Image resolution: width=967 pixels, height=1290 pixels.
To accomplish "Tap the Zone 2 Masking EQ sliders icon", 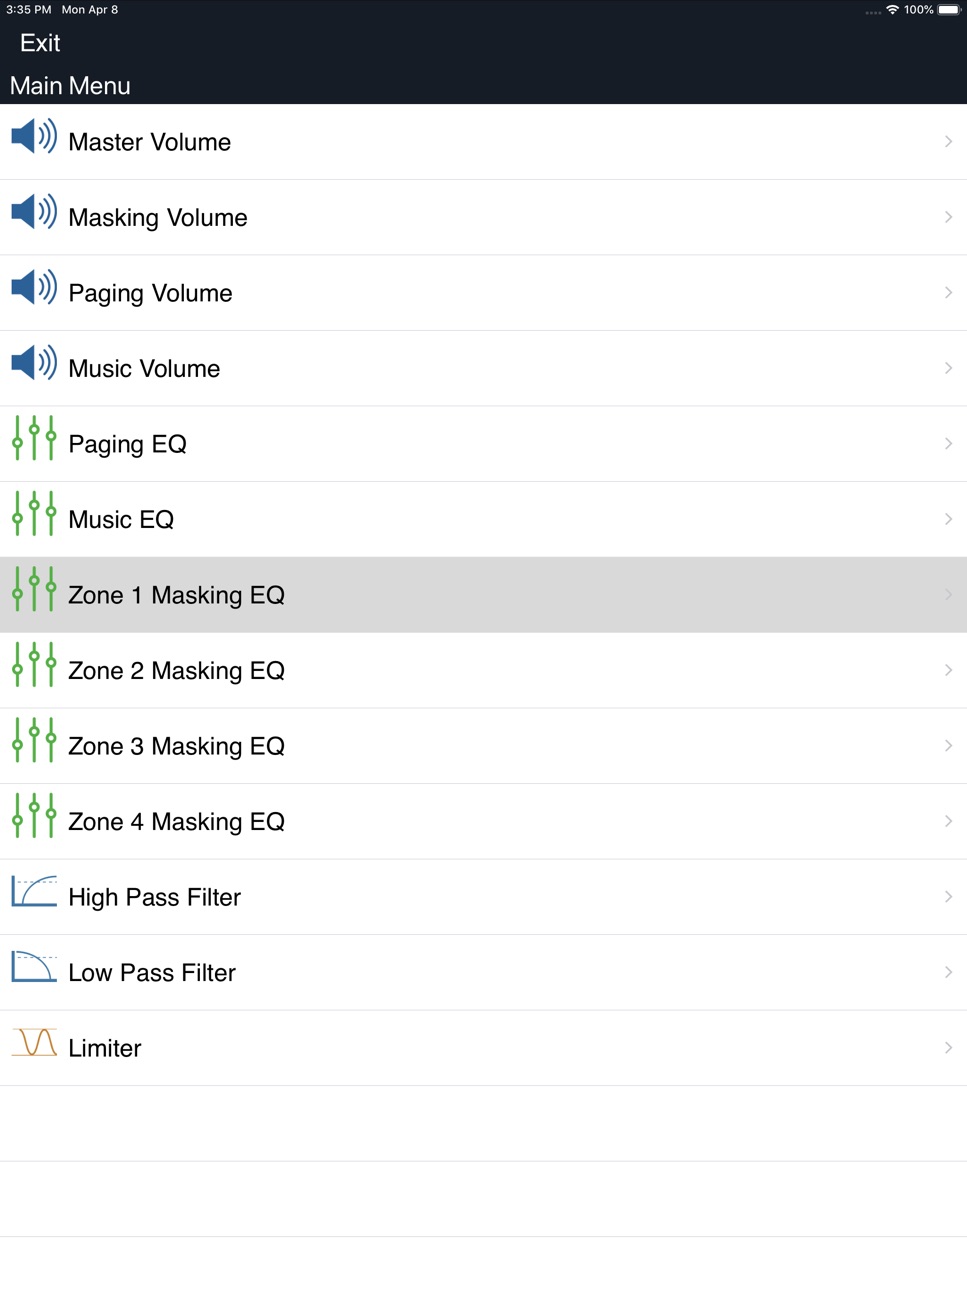I will [34, 665].
